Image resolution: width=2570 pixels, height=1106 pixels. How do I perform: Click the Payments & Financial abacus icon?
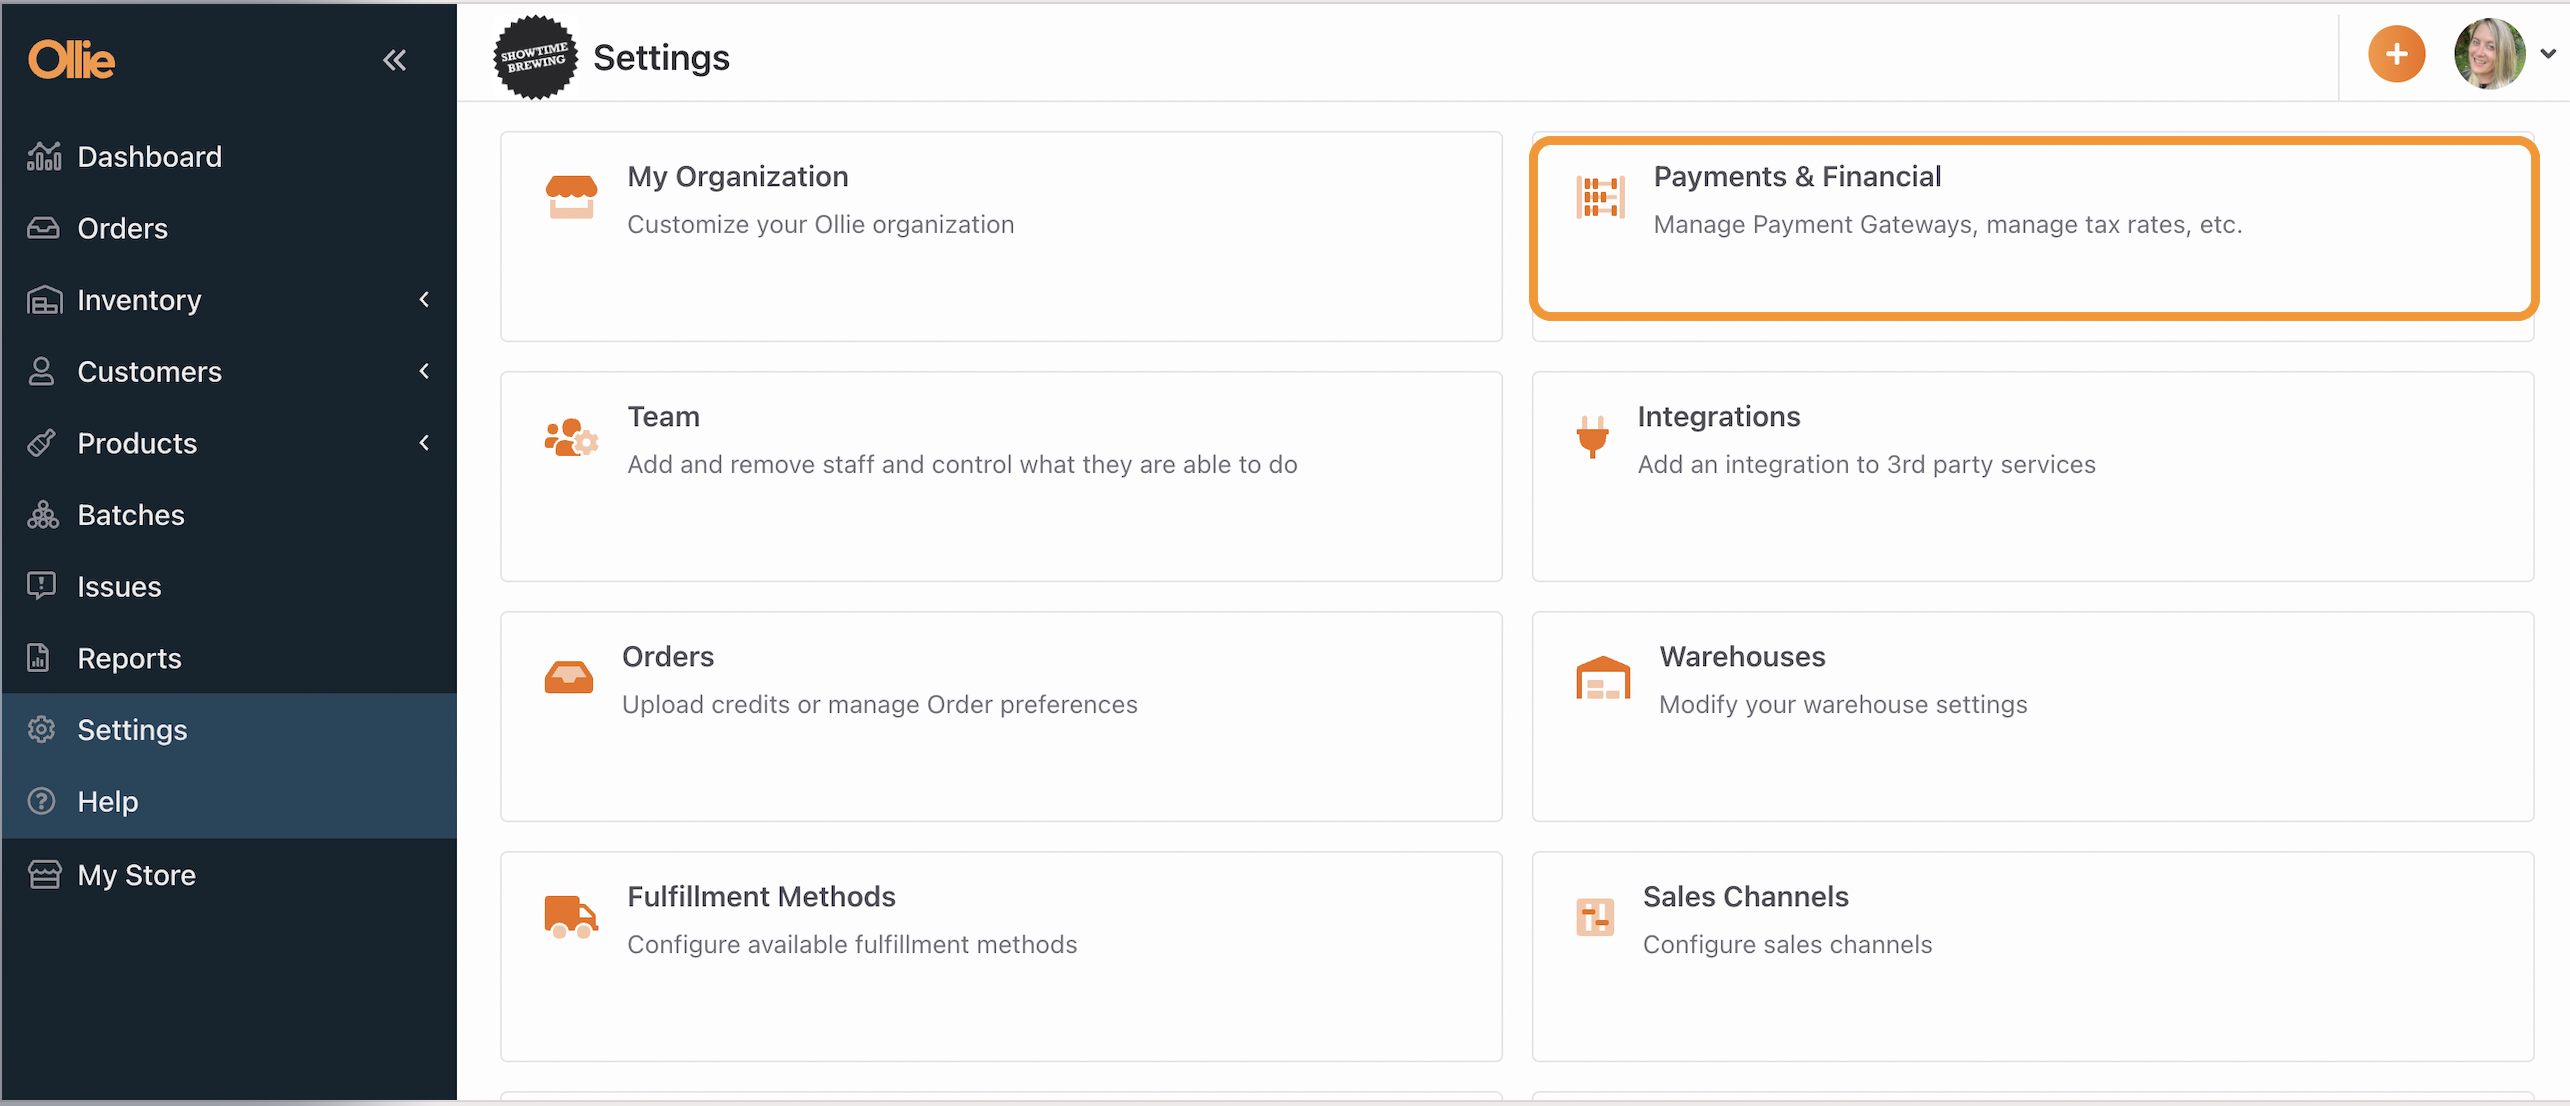pos(1600,197)
